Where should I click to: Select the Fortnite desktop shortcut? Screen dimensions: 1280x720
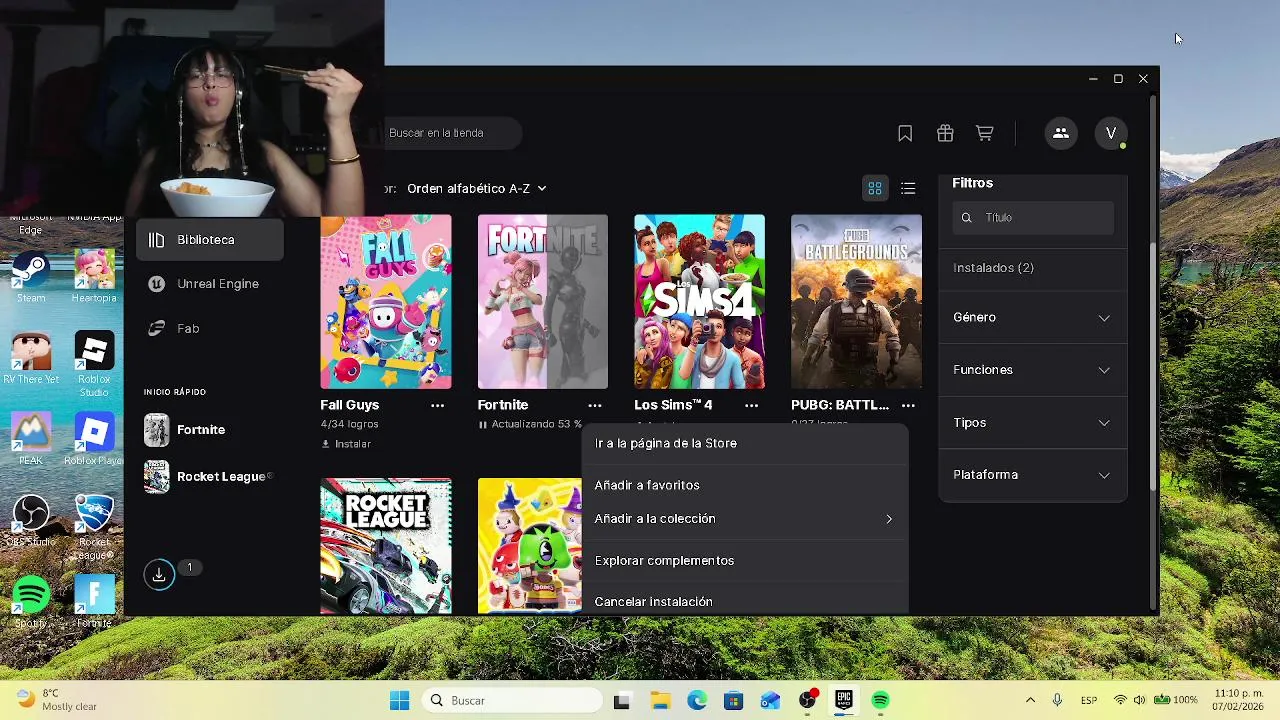[x=94, y=602]
